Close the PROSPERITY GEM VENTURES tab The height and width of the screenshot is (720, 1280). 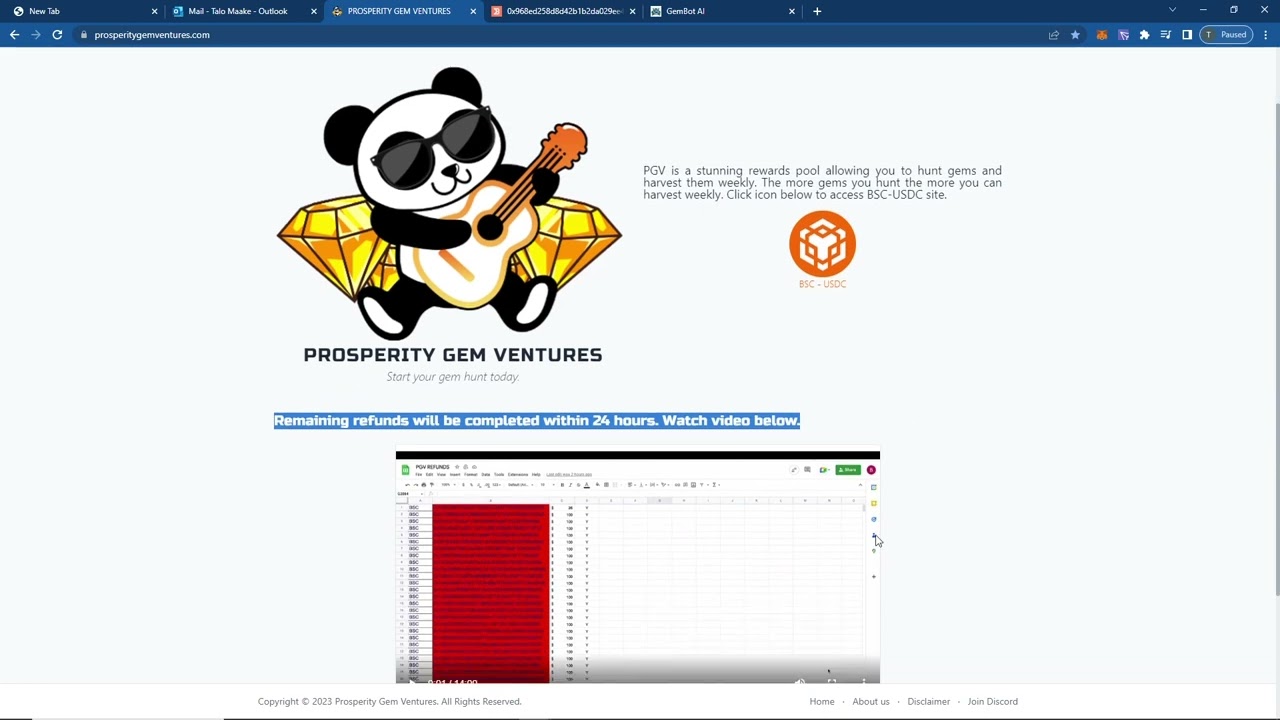(473, 11)
